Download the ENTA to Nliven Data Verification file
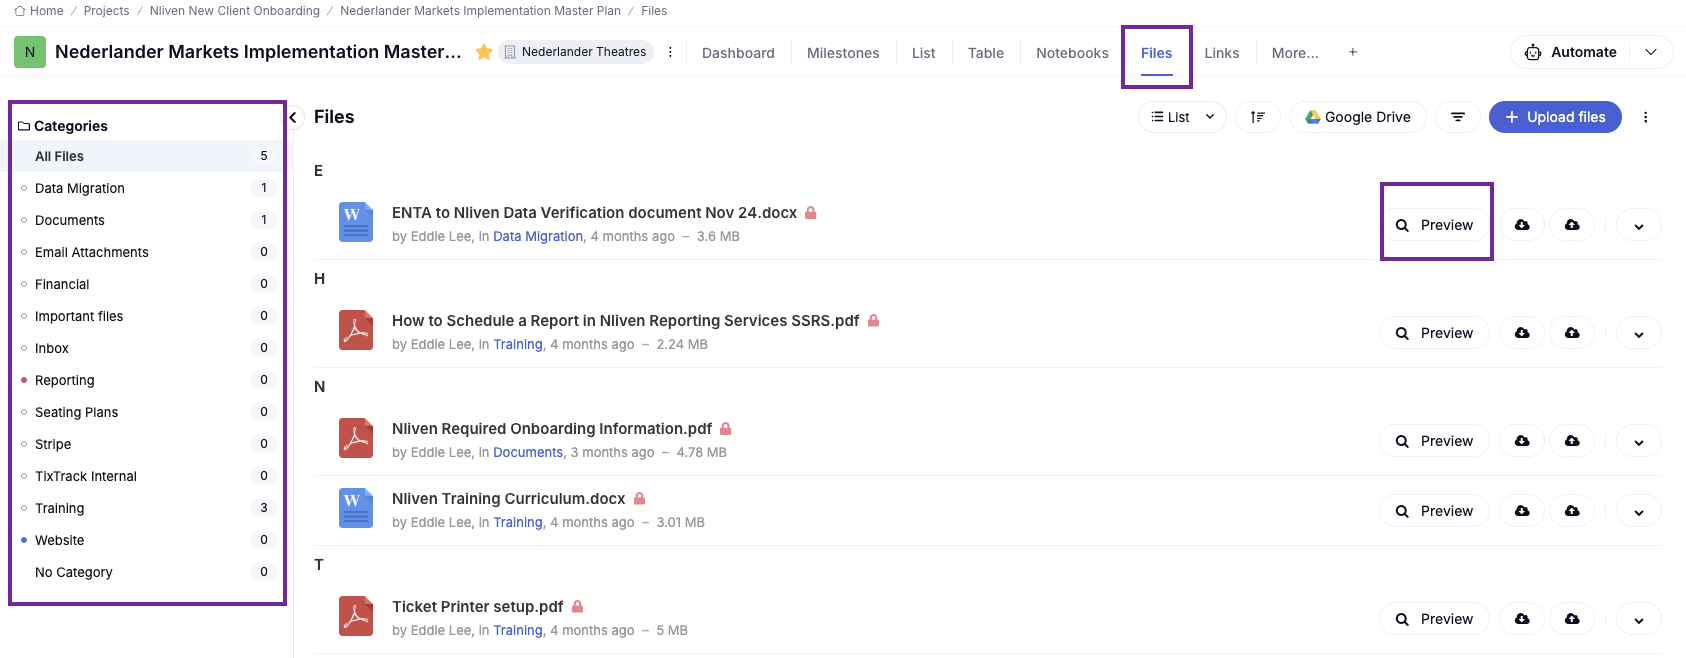The image size is (1686, 658). [x=1522, y=225]
